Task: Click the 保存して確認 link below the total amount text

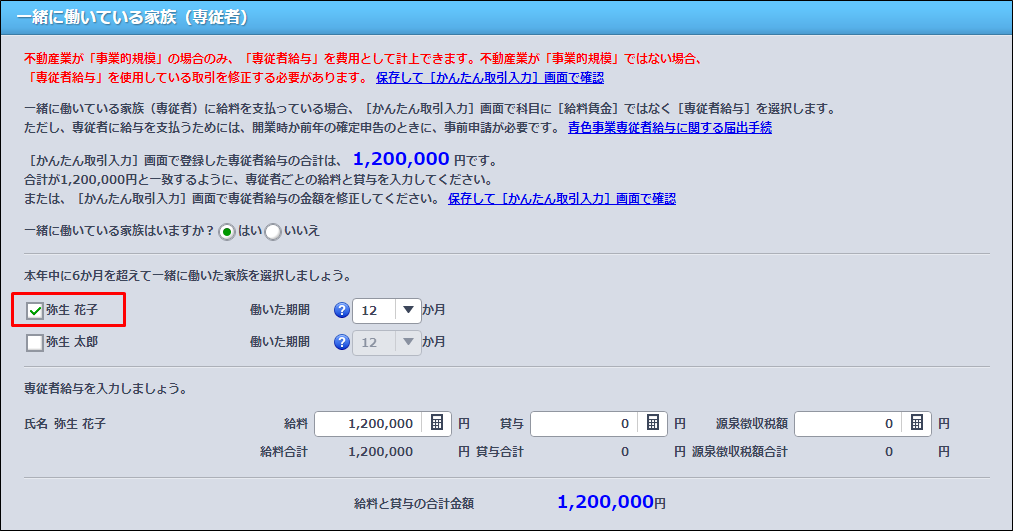Action: pos(561,199)
